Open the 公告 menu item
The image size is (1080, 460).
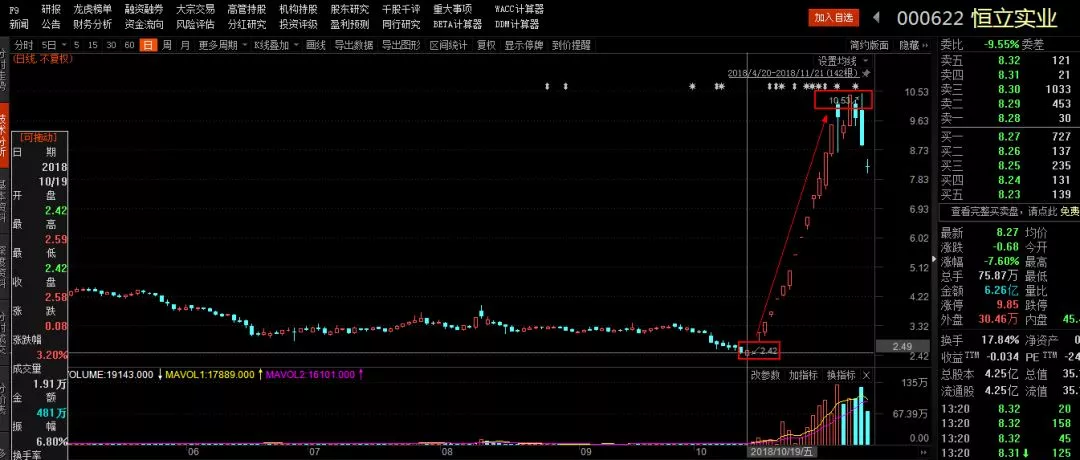tap(50, 25)
